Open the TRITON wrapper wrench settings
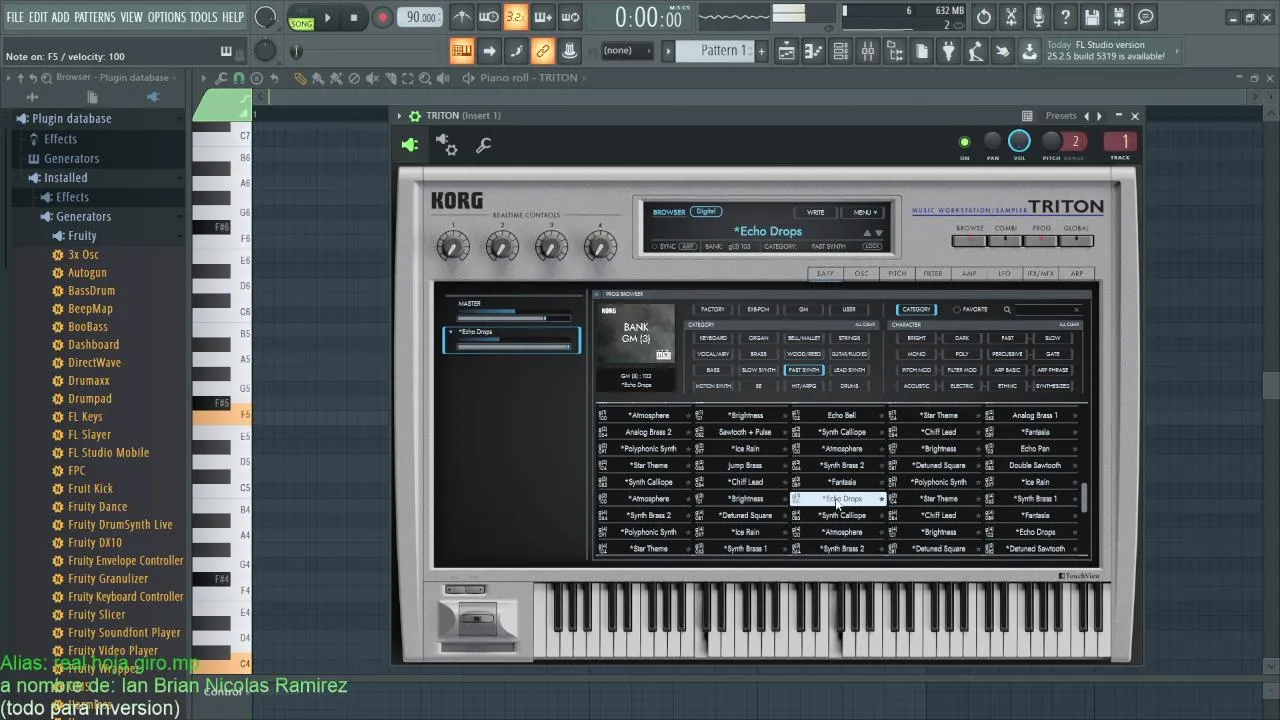 point(484,146)
